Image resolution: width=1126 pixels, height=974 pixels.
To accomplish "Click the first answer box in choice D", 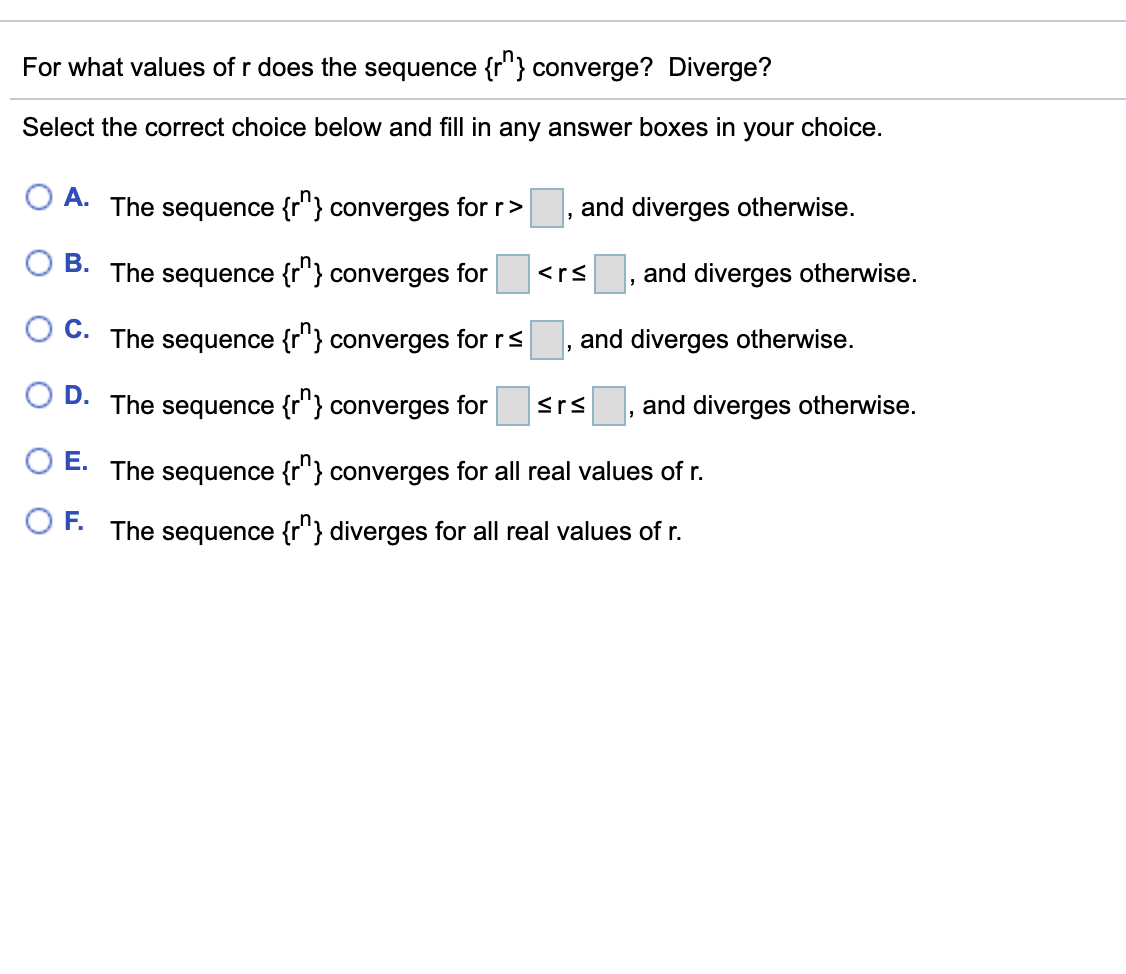I will click(x=511, y=406).
